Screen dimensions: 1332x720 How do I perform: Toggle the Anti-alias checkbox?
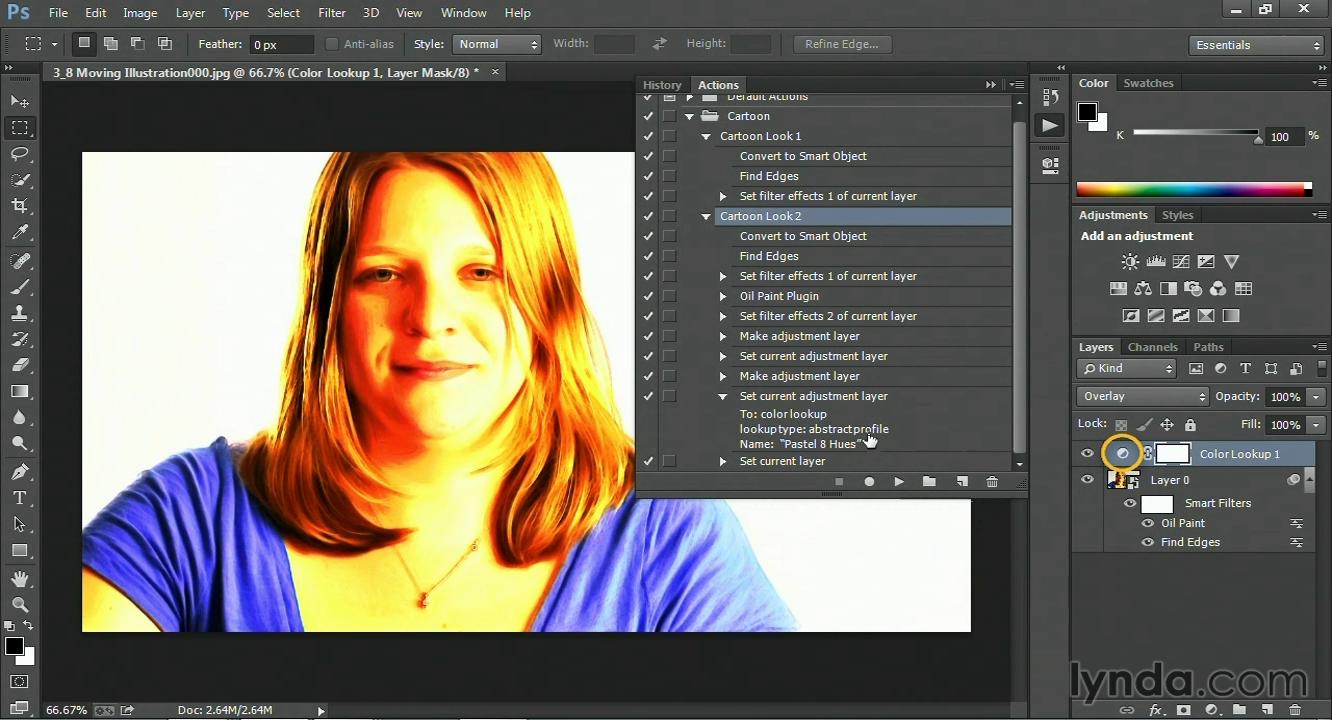coord(332,44)
